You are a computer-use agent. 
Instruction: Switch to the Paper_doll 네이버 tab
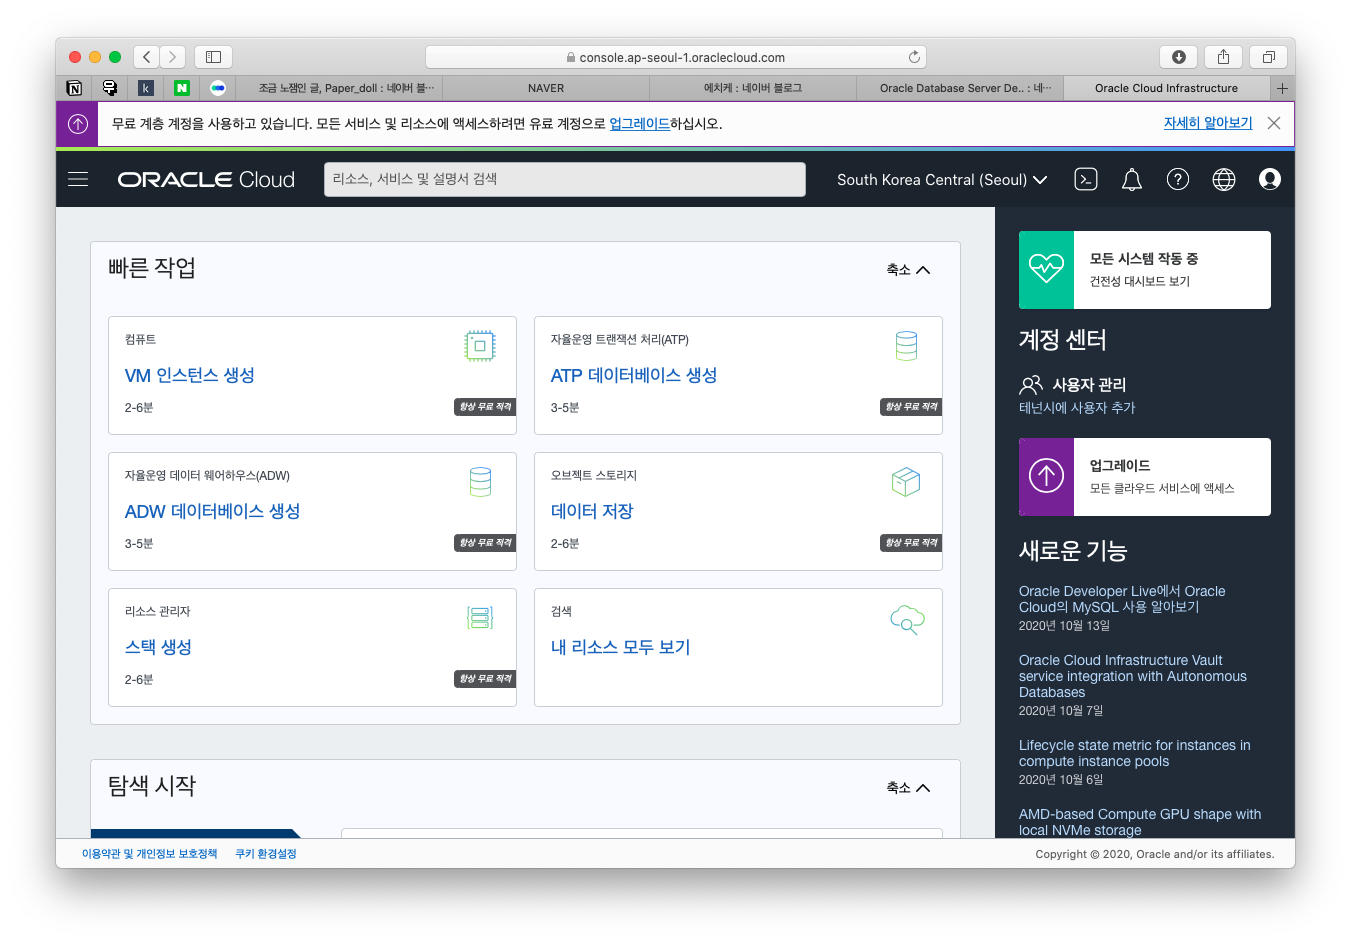point(339,88)
